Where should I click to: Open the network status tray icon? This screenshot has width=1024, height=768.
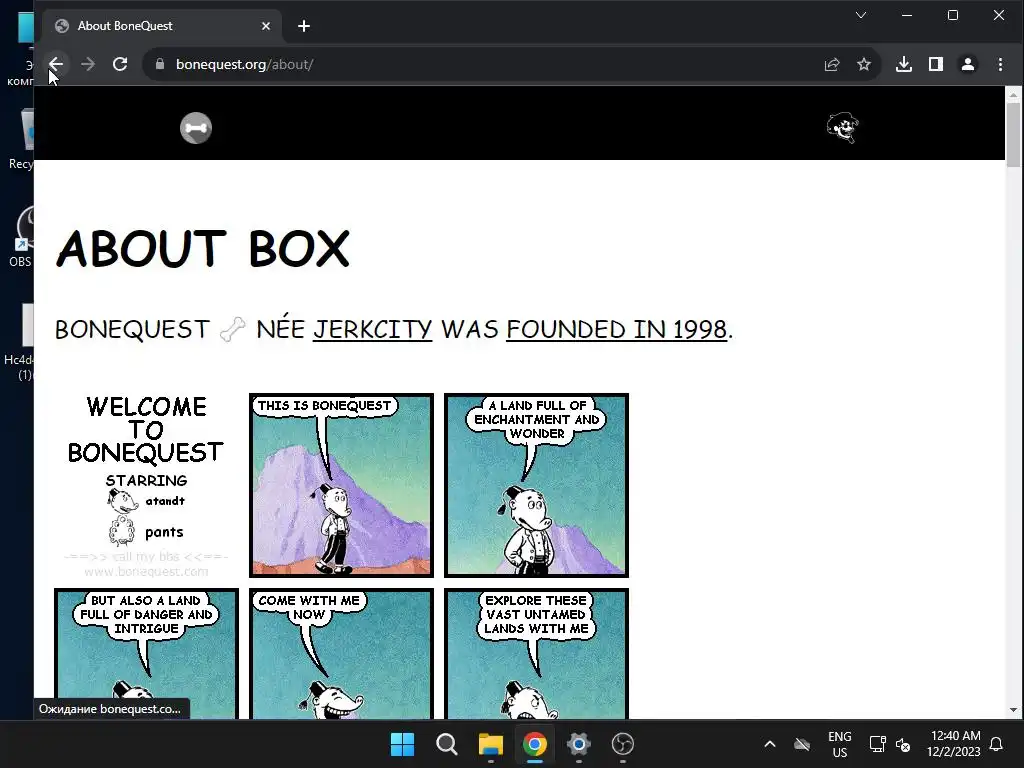tap(878, 744)
